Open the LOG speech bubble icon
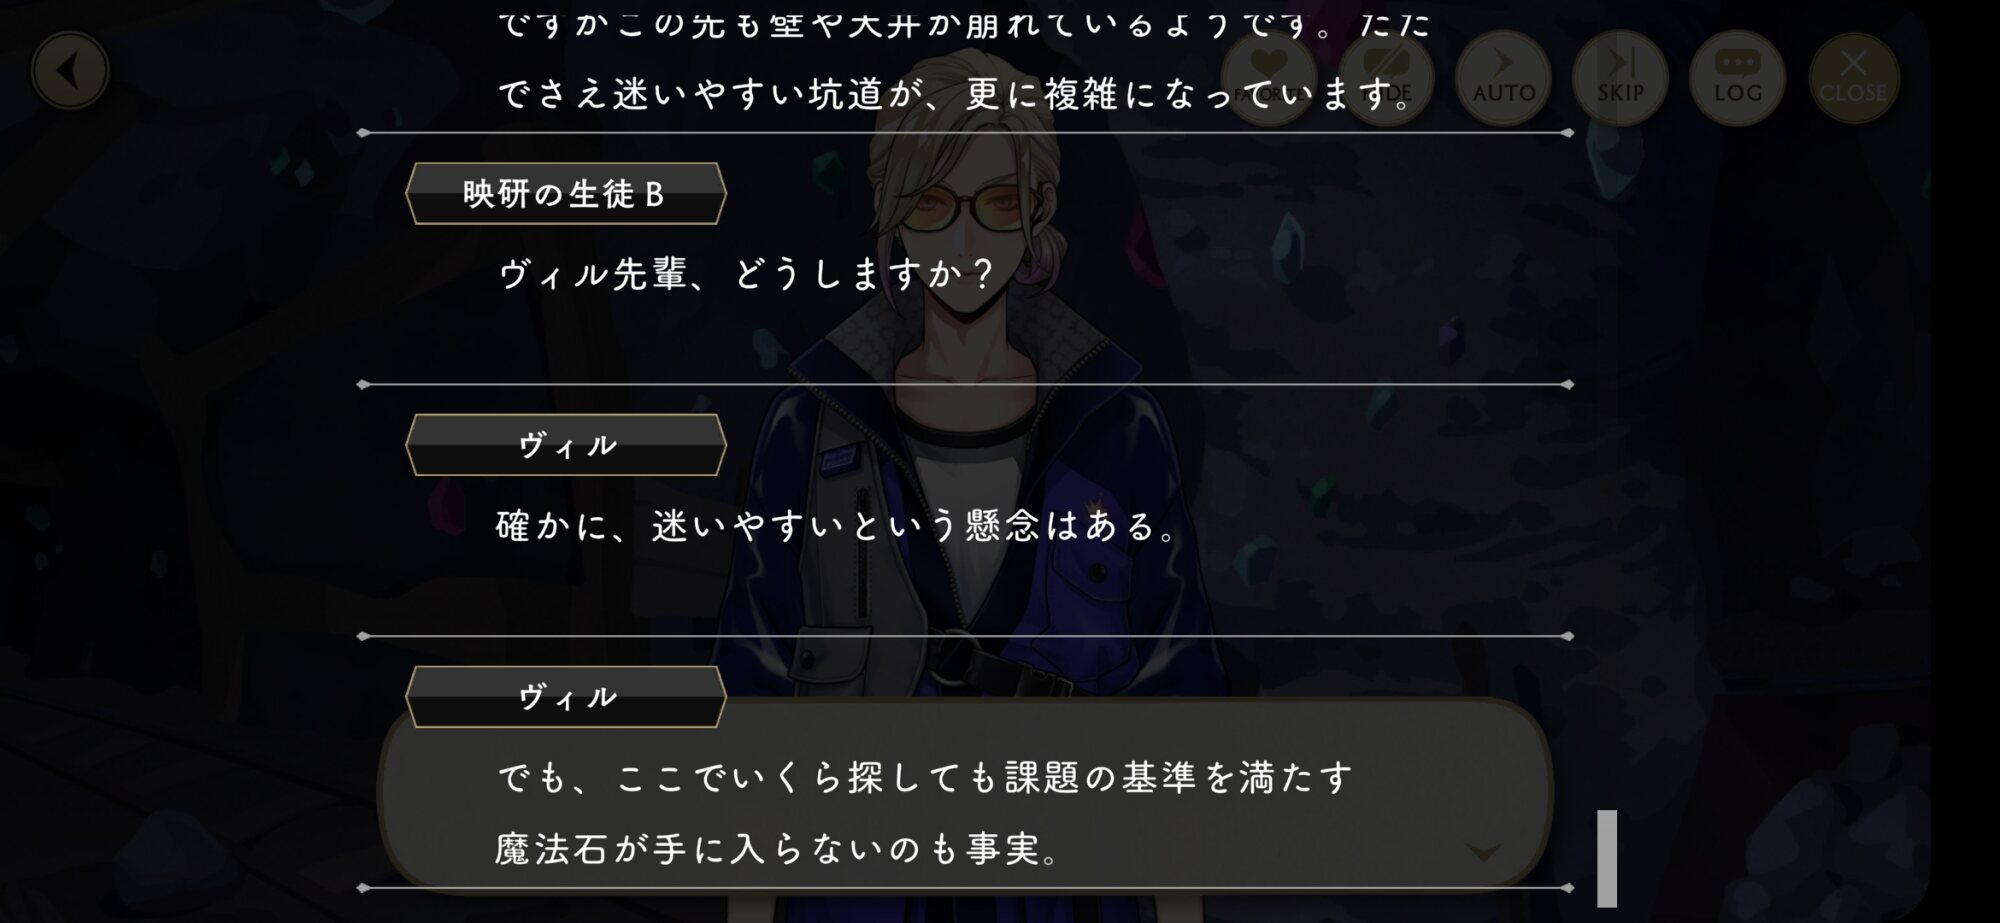 [1737, 77]
